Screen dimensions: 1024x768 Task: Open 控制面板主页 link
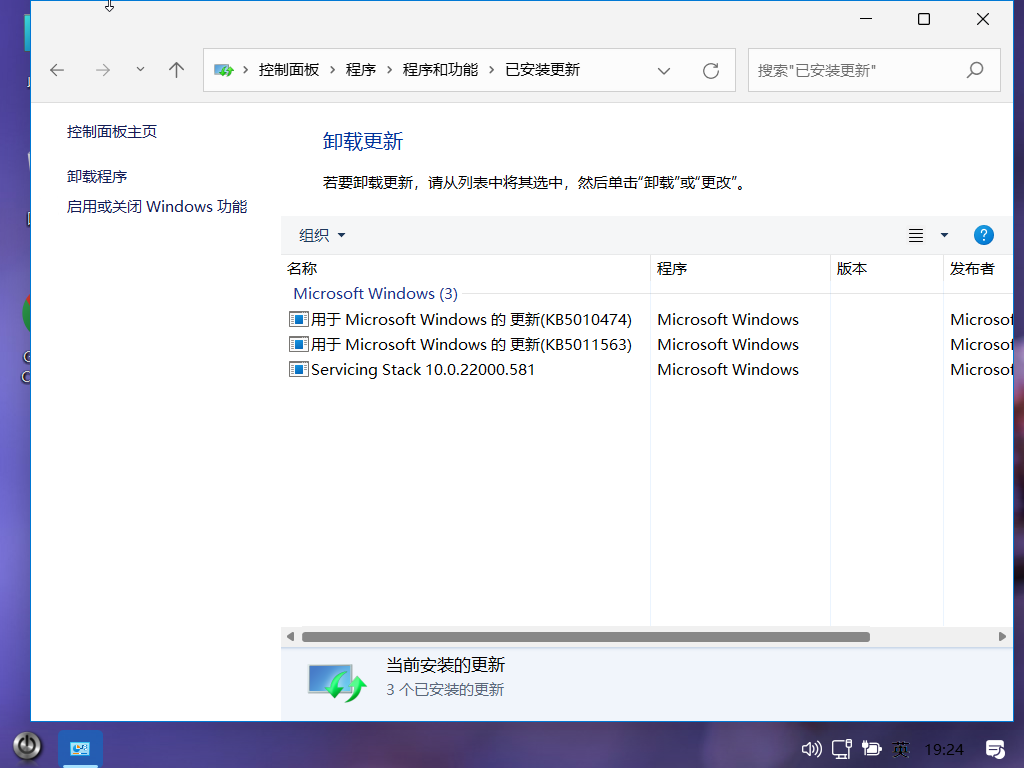click(x=112, y=132)
